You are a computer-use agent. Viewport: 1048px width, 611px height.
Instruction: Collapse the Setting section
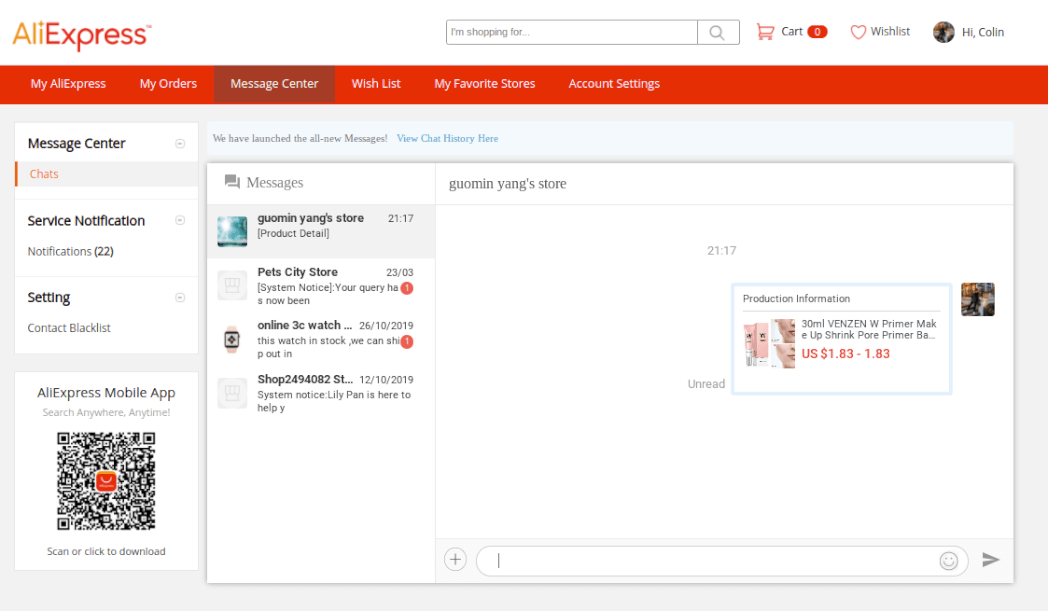pos(180,297)
